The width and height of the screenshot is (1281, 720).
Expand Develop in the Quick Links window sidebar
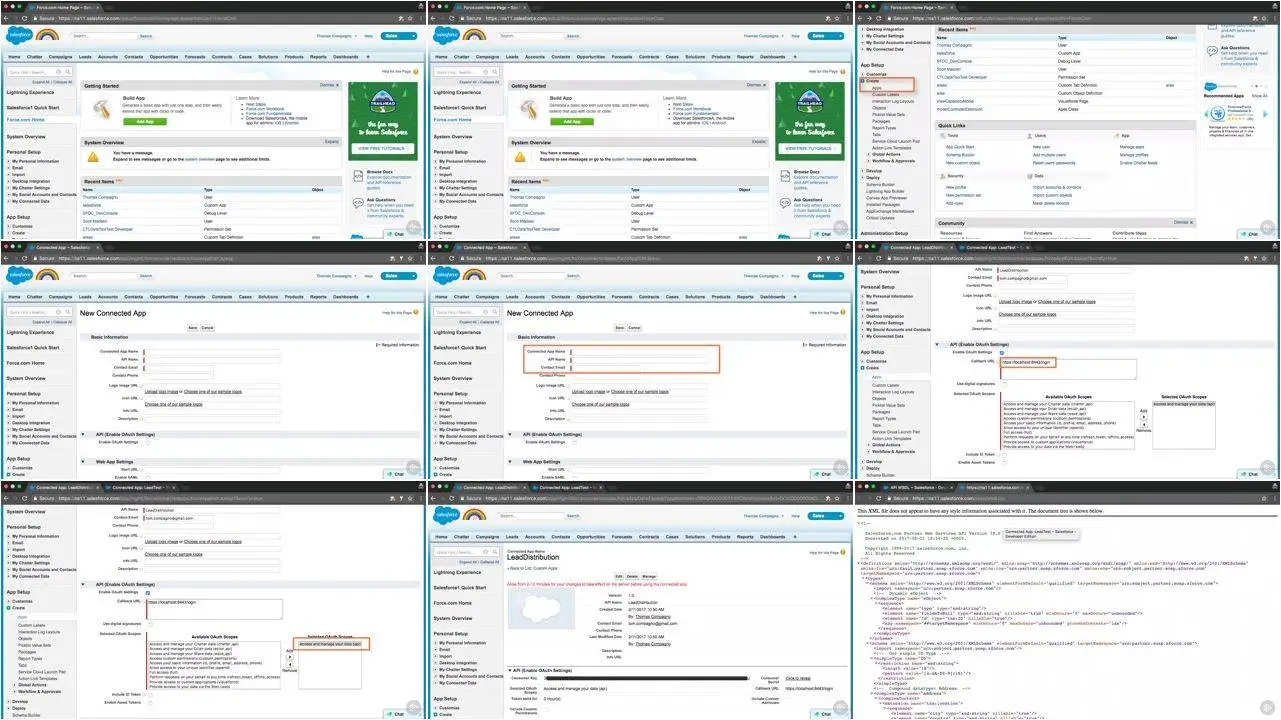pos(864,171)
